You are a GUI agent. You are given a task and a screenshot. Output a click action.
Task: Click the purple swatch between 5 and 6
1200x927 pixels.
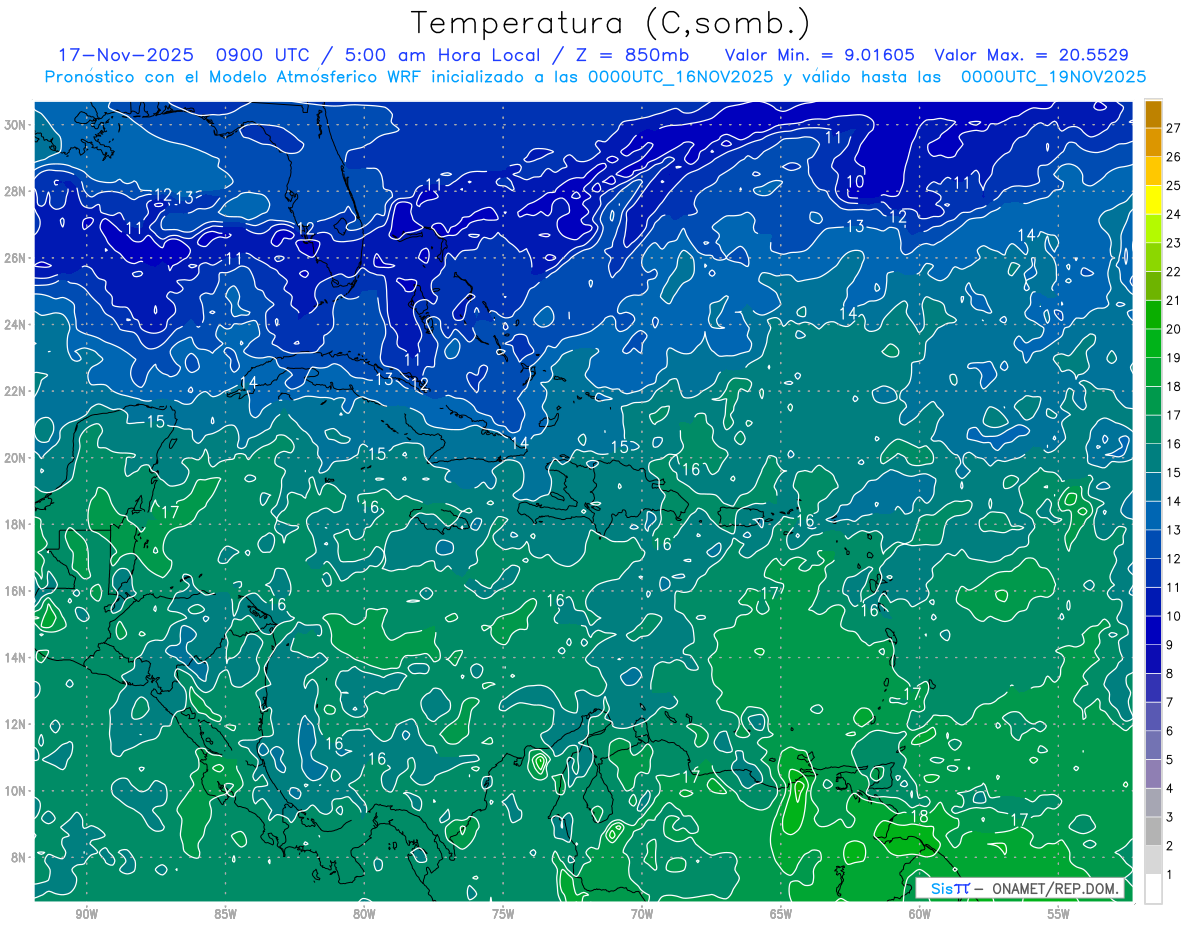pos(1153,745)
